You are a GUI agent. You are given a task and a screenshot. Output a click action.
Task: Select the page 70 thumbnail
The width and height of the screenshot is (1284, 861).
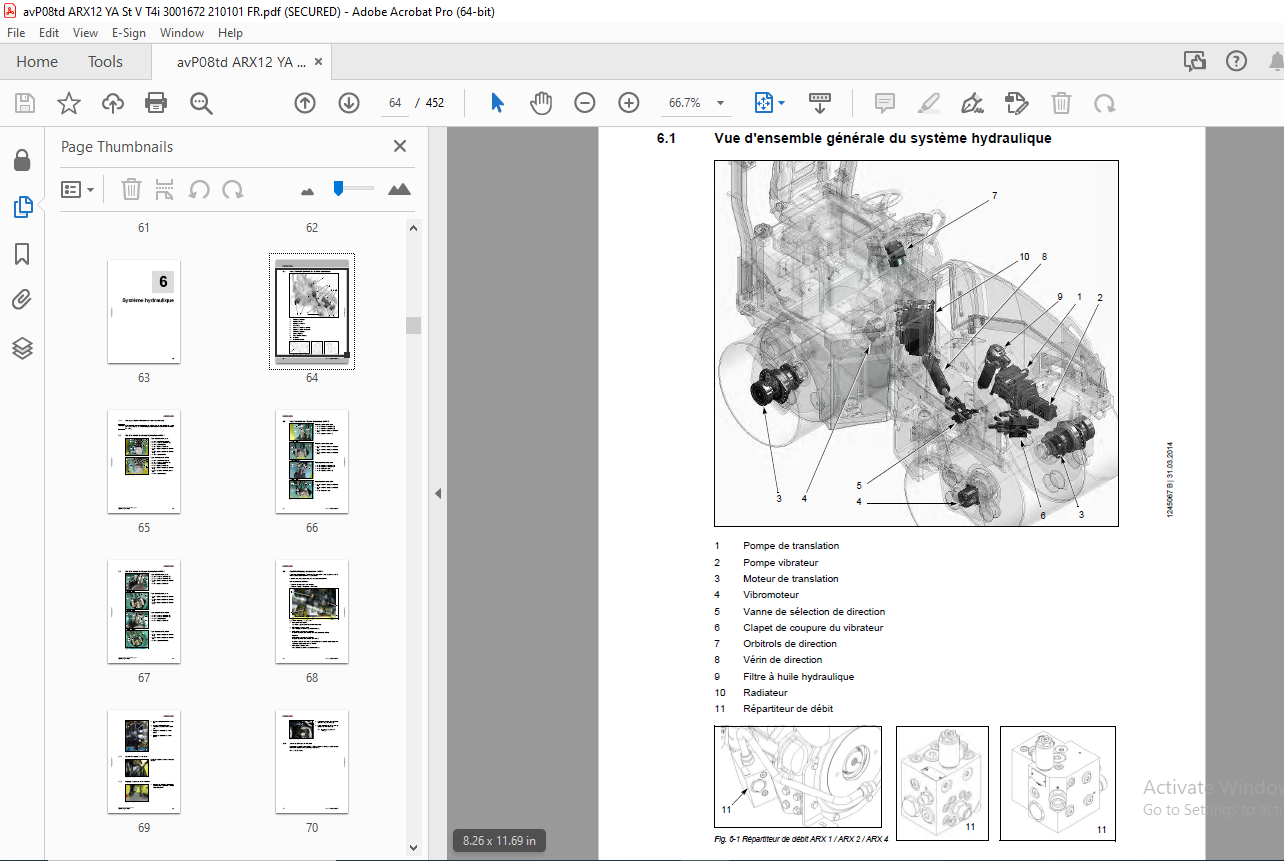pos(312,762)
